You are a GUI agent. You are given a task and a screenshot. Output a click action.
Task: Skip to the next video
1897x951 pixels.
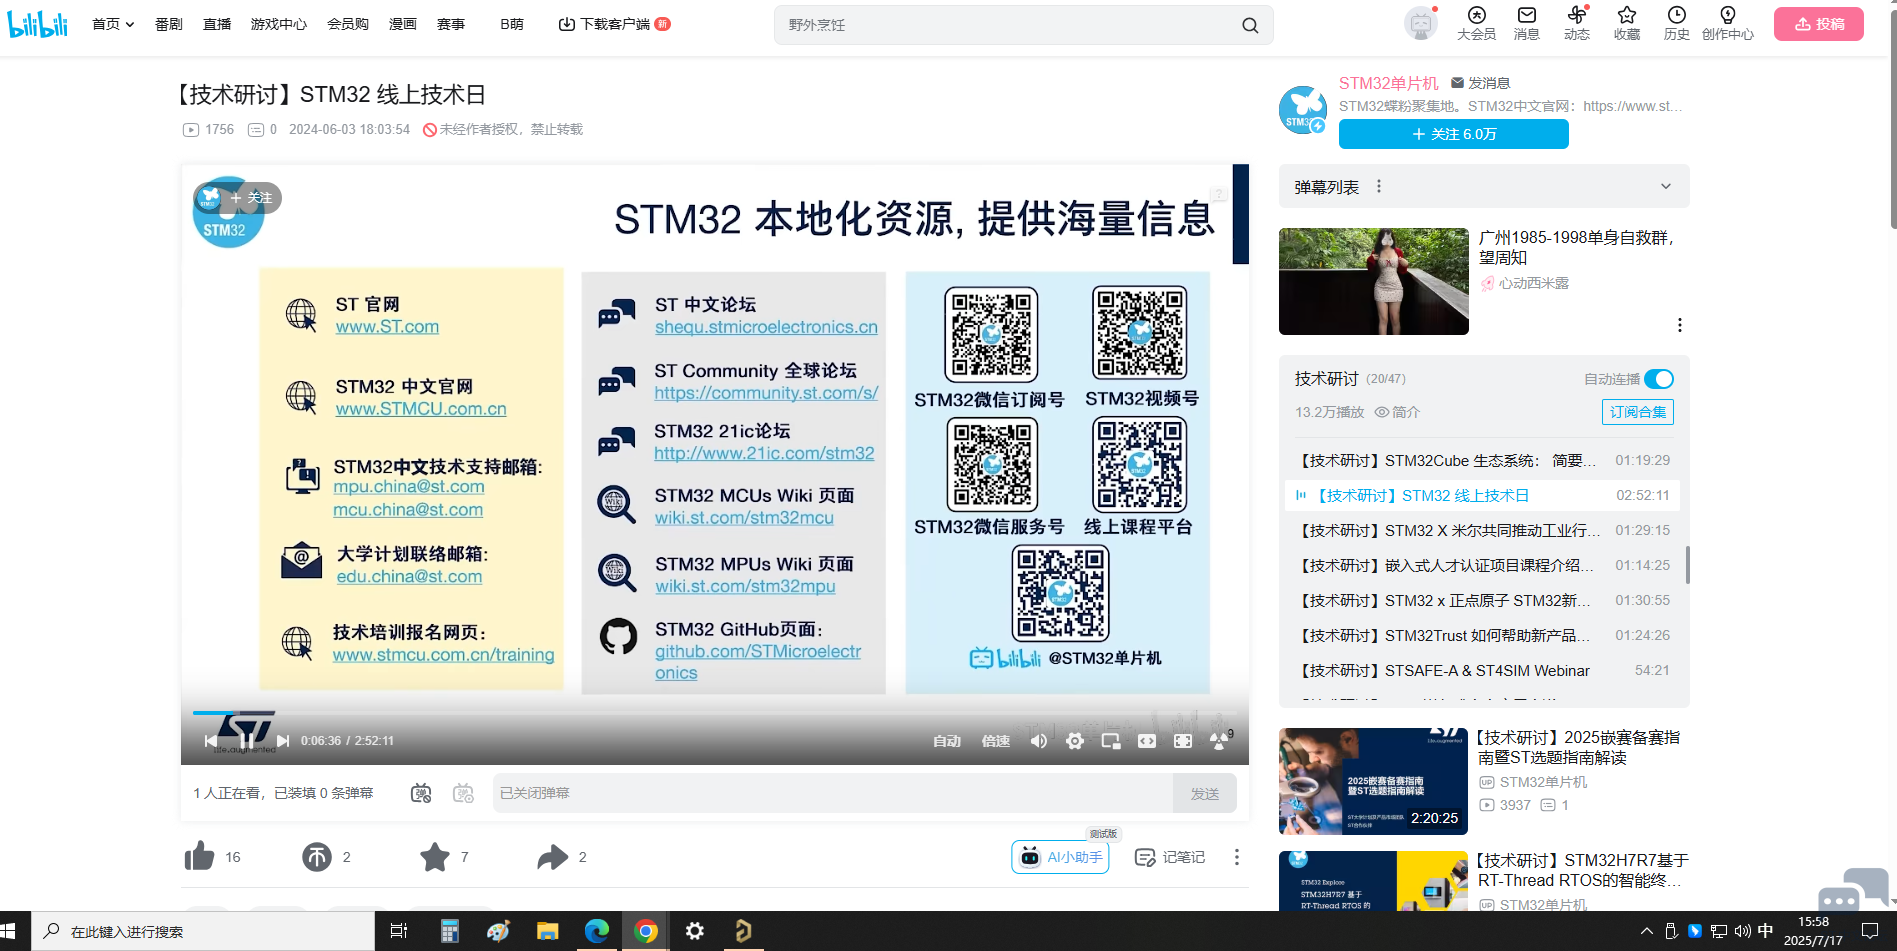[x=283, y=740]
